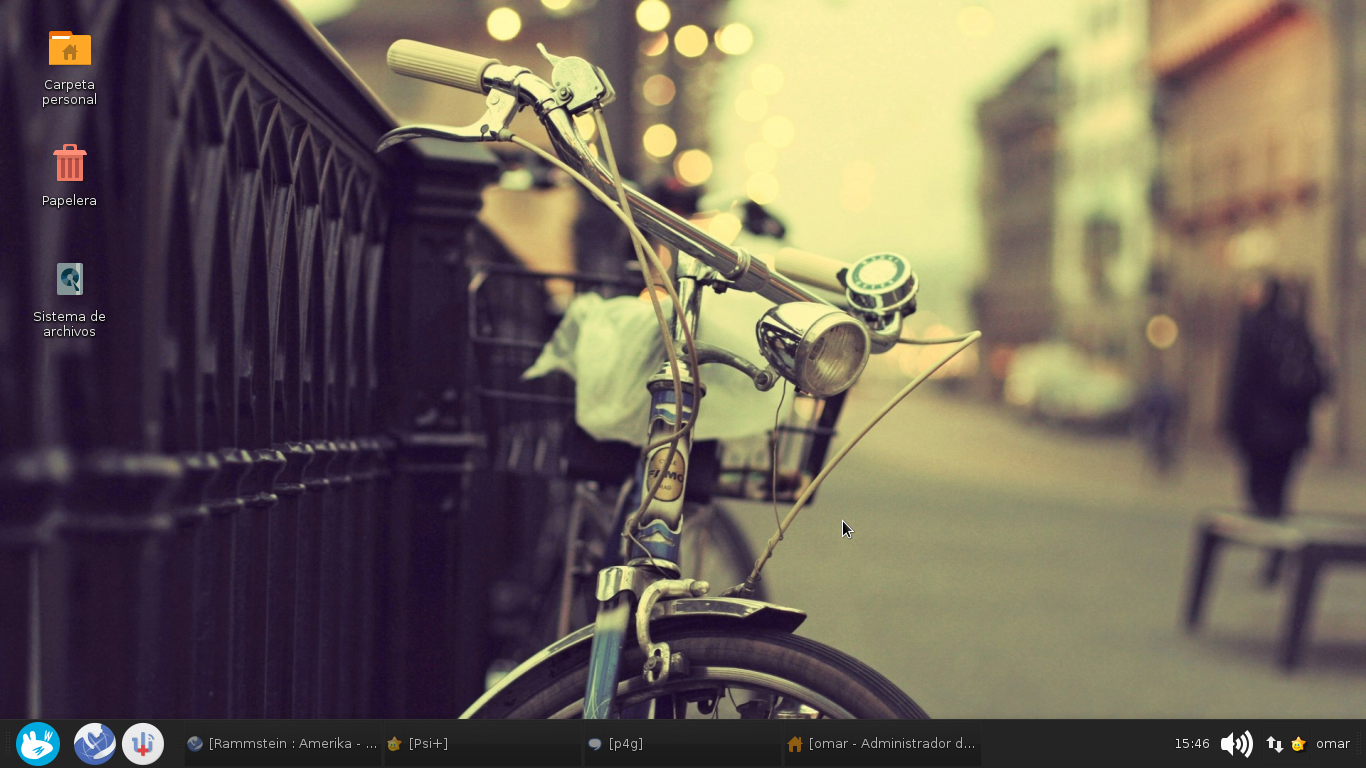Open the Xfce applications menu launcher
Image resolution: width=1366 pixels, height=768 pixels.
coord(38,744)
